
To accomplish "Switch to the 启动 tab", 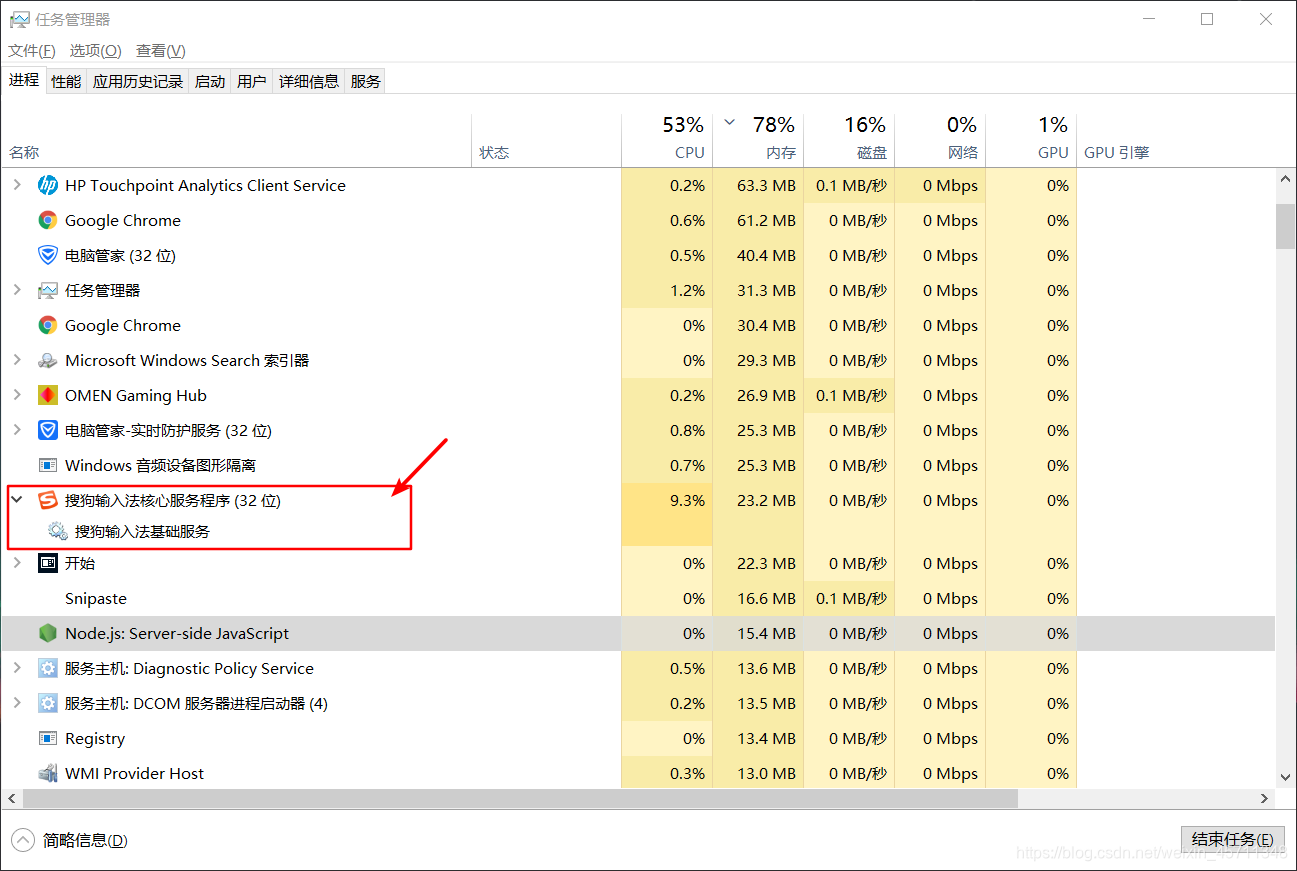I will [210, 81].
